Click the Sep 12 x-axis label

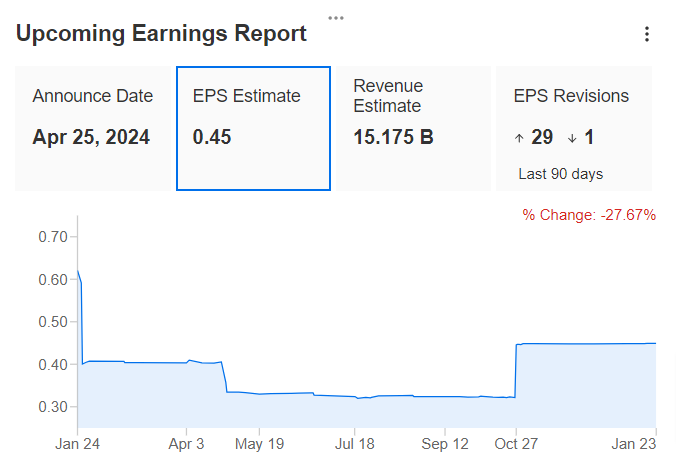tap(445, 444)
